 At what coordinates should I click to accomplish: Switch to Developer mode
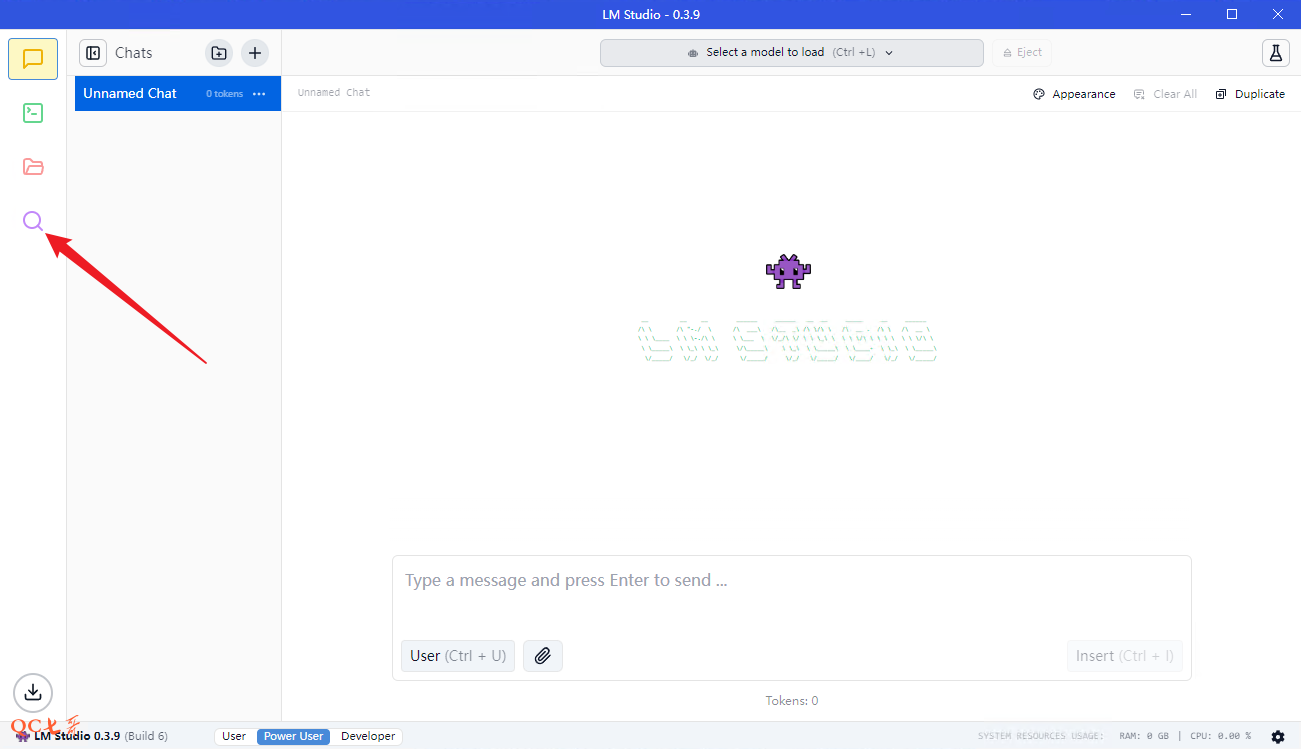pos(368,737)
